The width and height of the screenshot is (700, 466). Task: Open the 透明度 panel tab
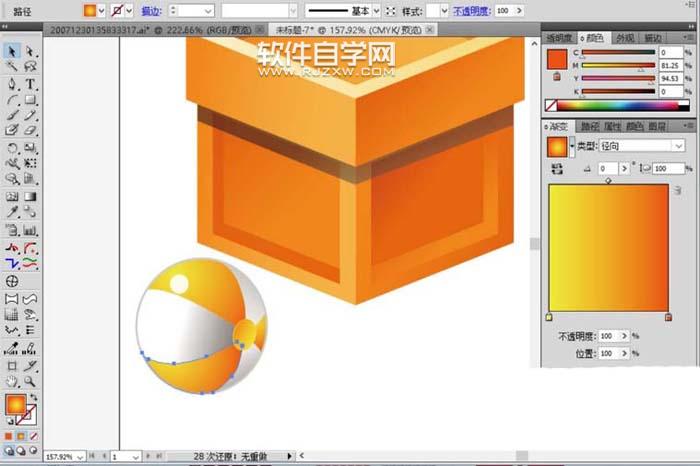tap(559, 38)
